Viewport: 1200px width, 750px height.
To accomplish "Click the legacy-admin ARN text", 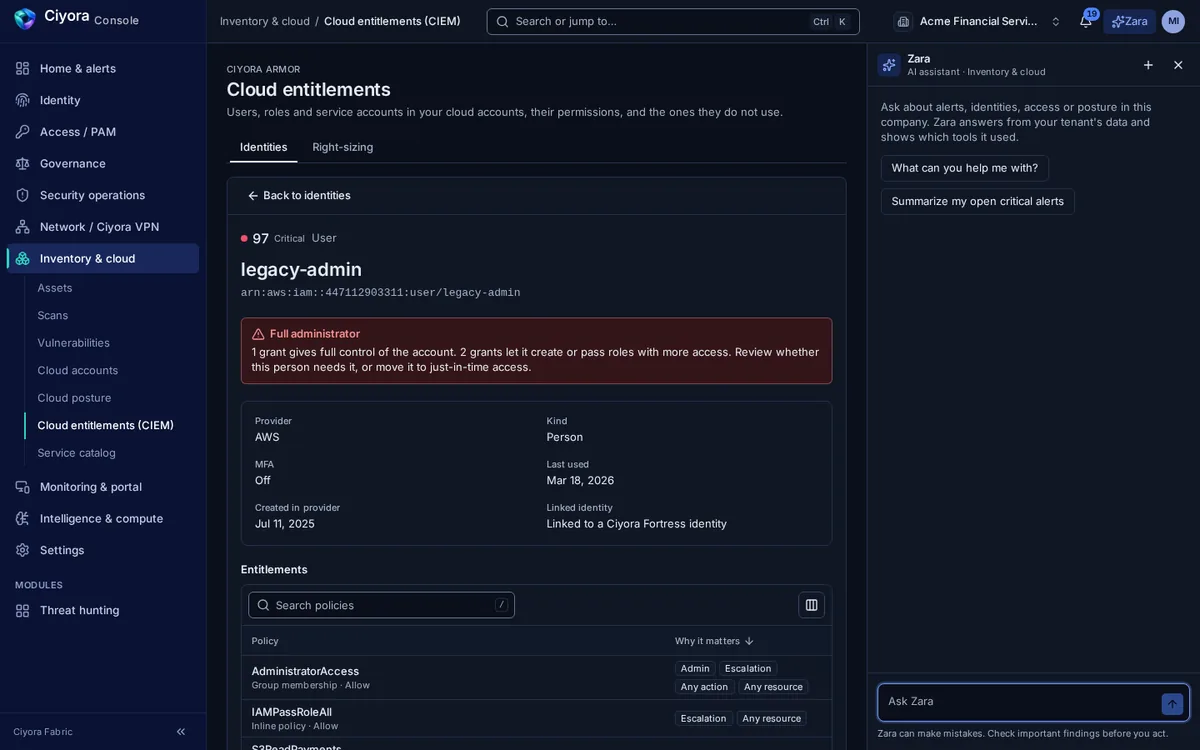I will click(381, 293).
